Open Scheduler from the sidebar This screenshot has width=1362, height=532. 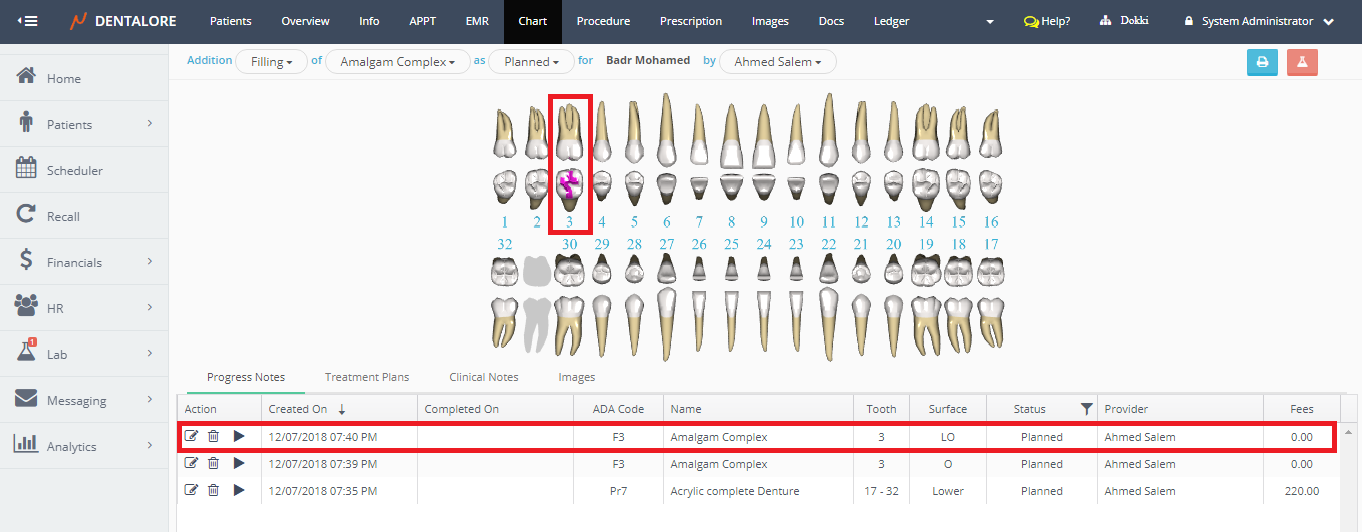(x=74, y=171)
